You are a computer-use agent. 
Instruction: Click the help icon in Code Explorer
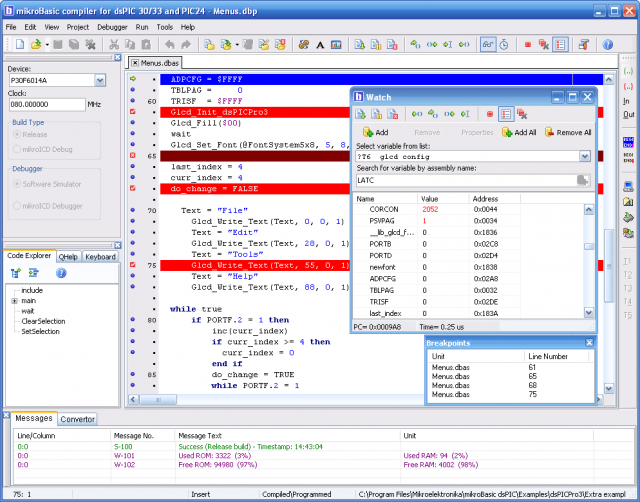coord(61,273)
